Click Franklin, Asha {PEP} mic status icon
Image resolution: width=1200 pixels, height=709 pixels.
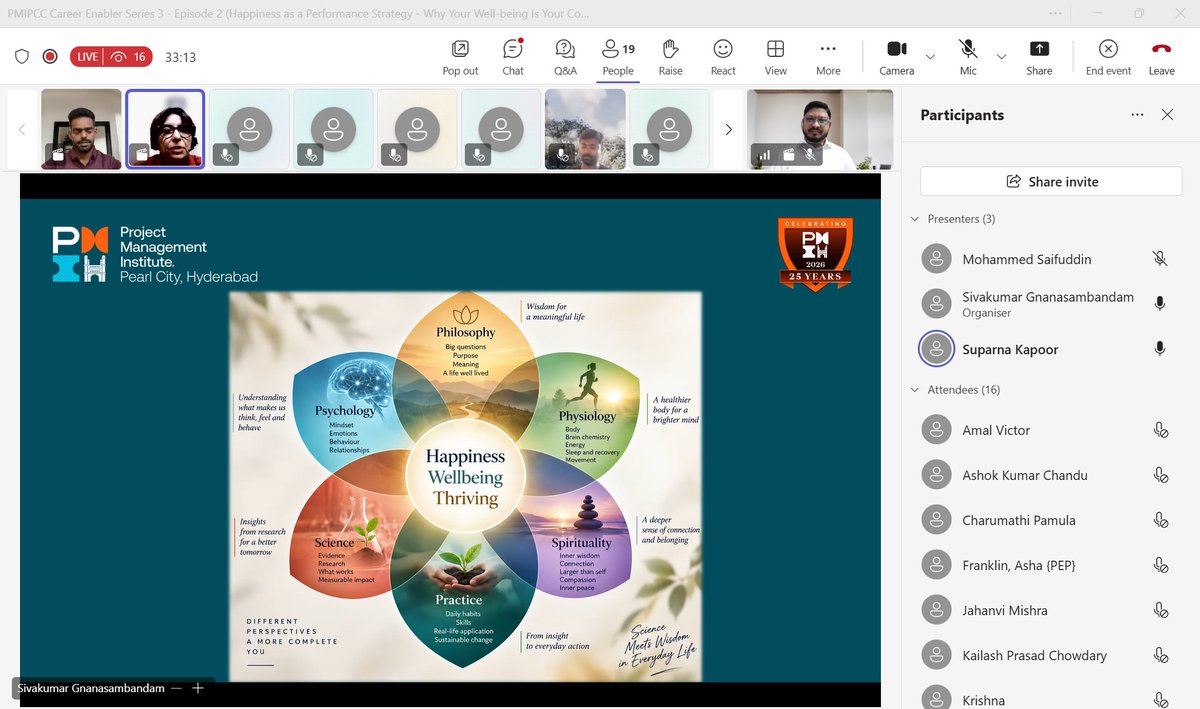1160,565
